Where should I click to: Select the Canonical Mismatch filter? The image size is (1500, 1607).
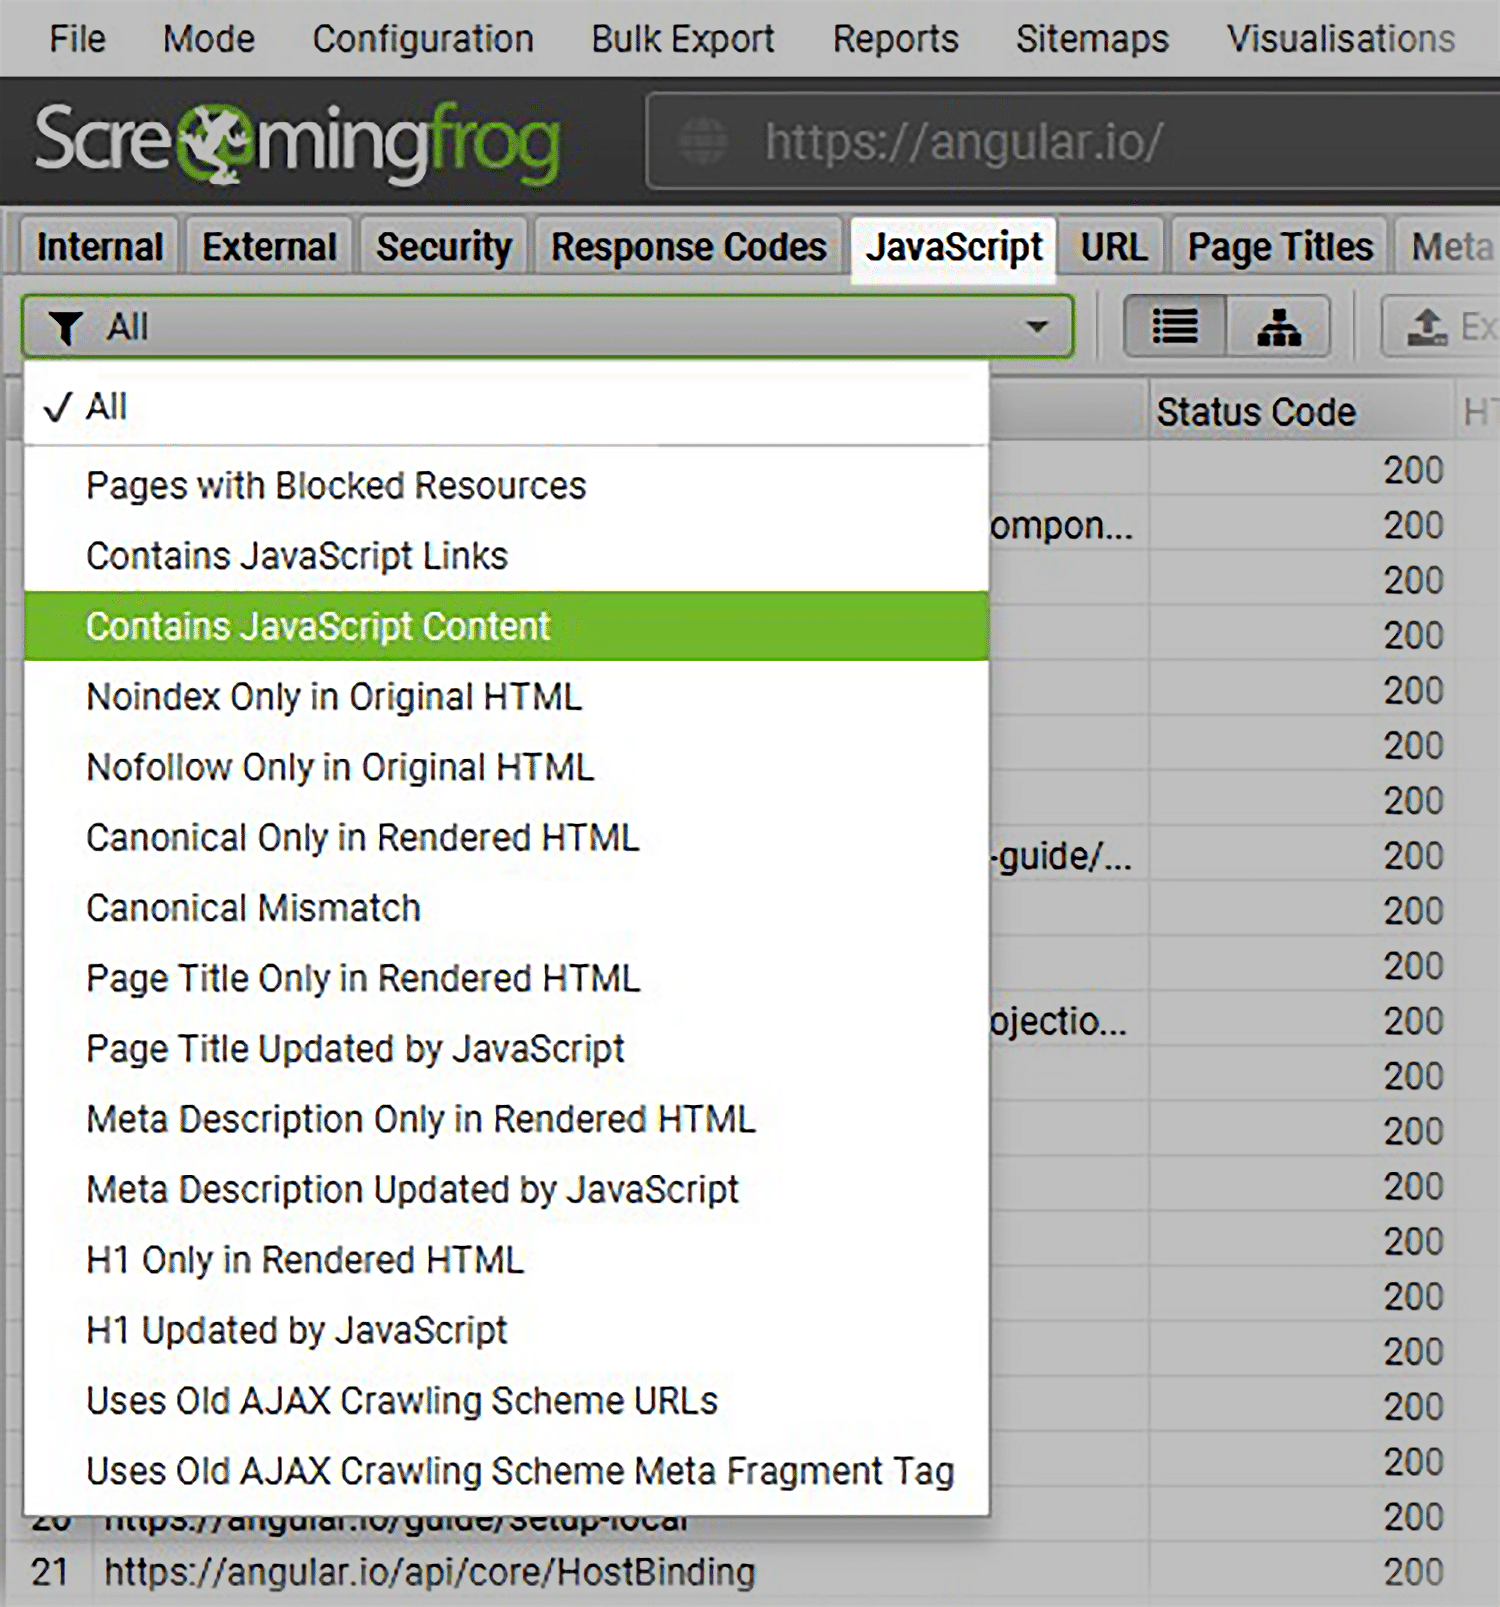(506, 908)
